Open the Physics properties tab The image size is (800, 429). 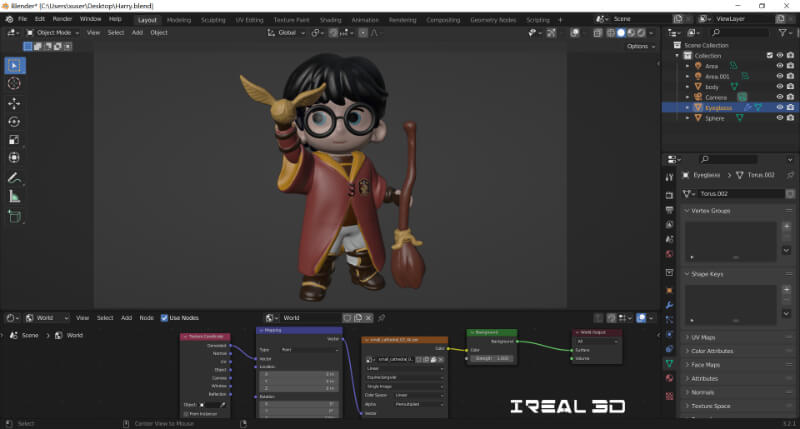coord(669,334)
